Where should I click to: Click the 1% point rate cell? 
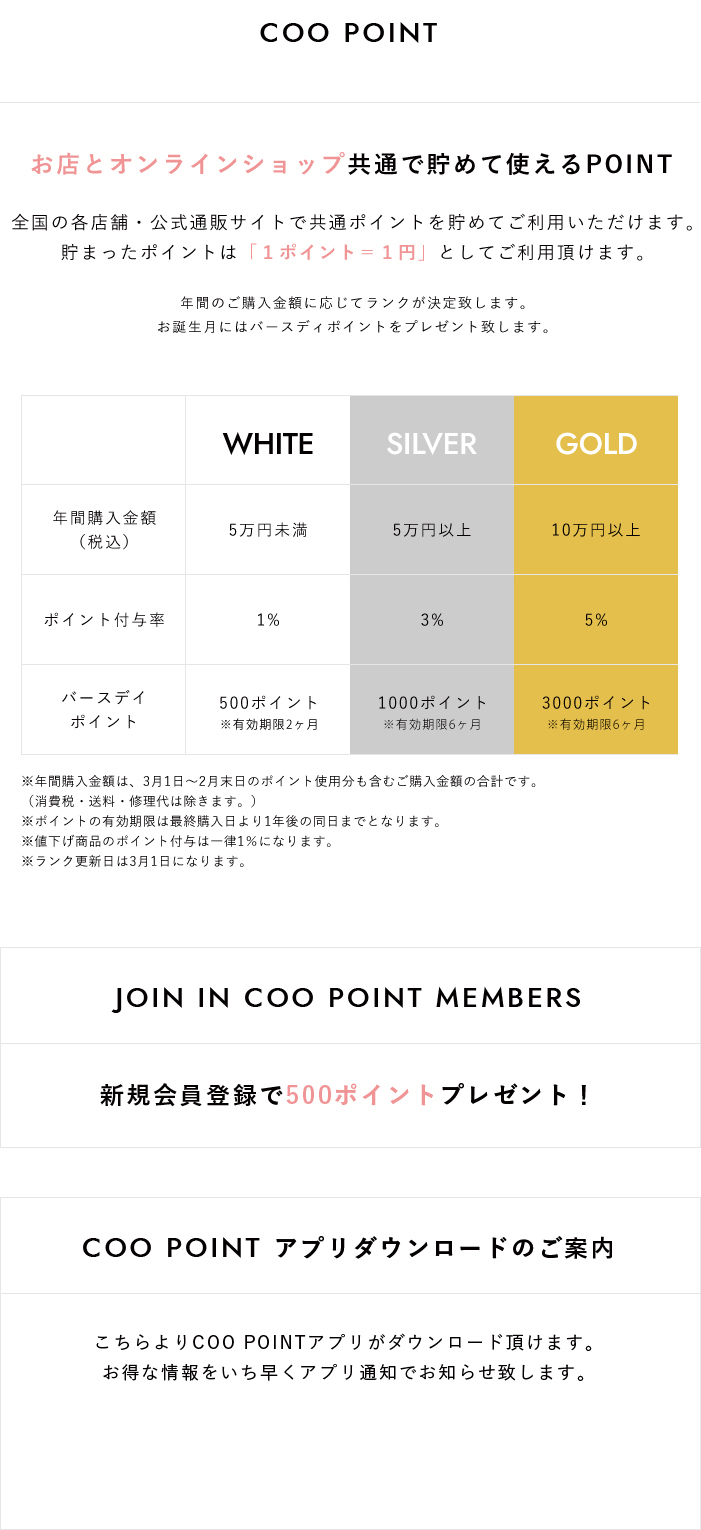(268, 620)
